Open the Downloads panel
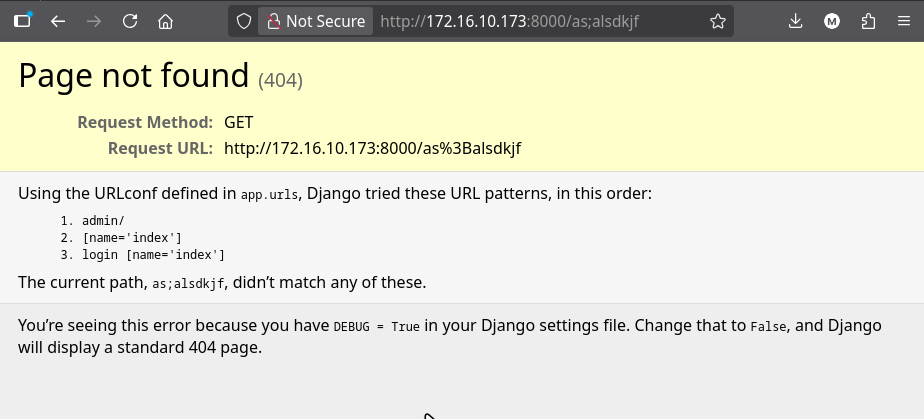This screenshot has height=419, width=924. pyautogui.click(x=795, y=21)
